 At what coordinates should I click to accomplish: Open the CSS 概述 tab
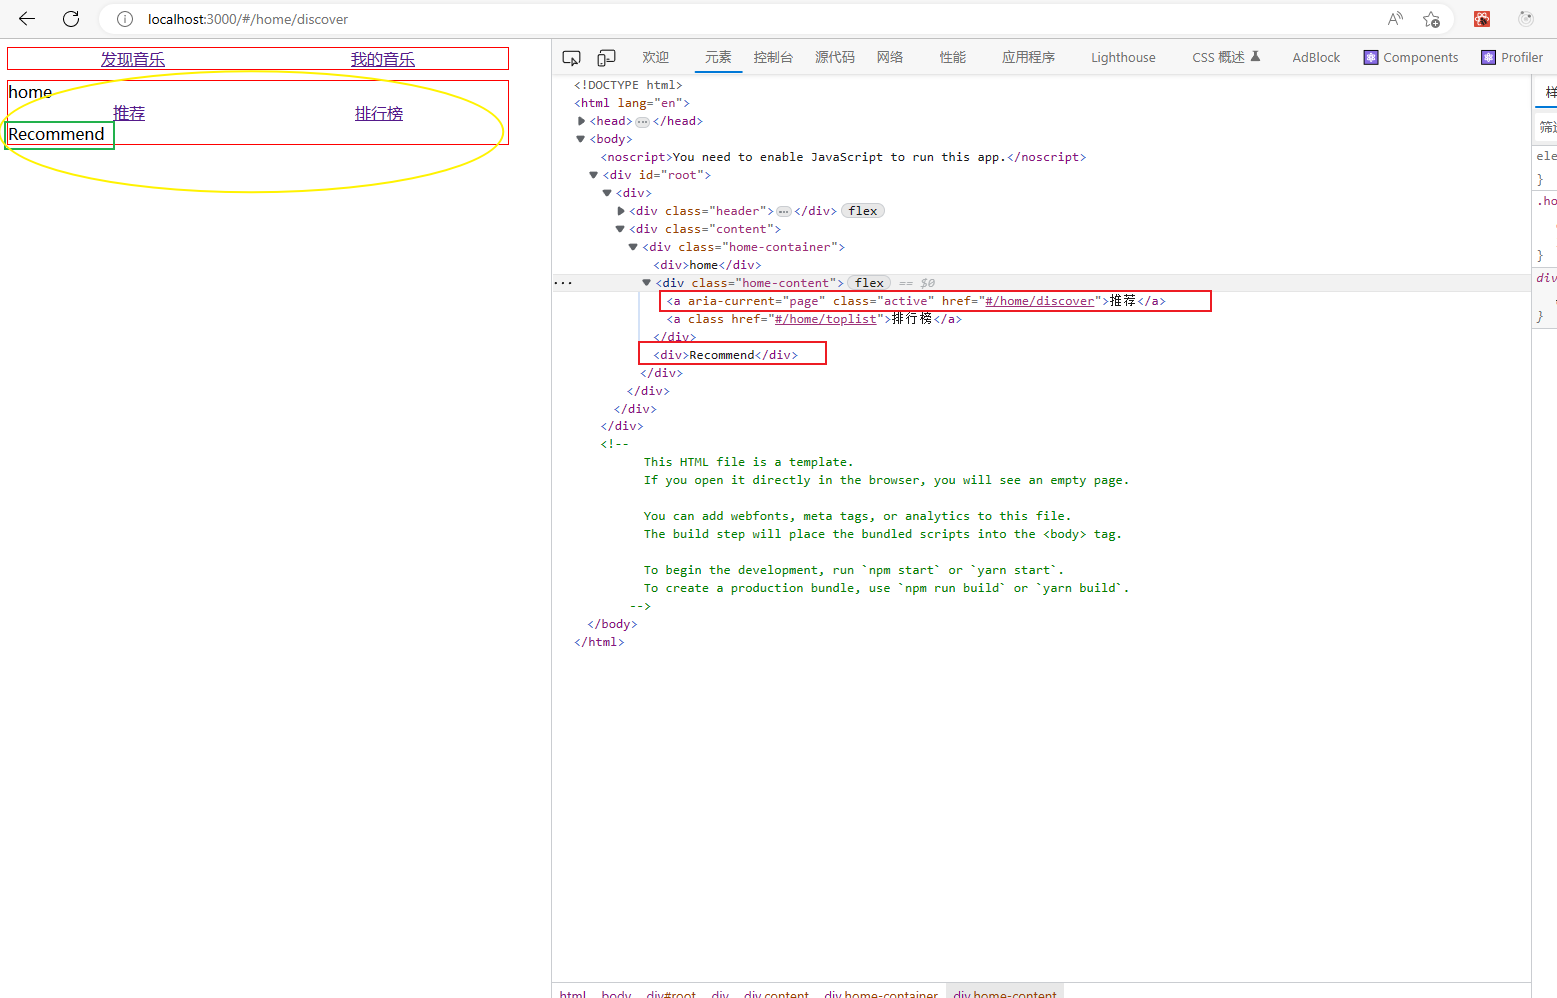click(x=1226, y=58)
